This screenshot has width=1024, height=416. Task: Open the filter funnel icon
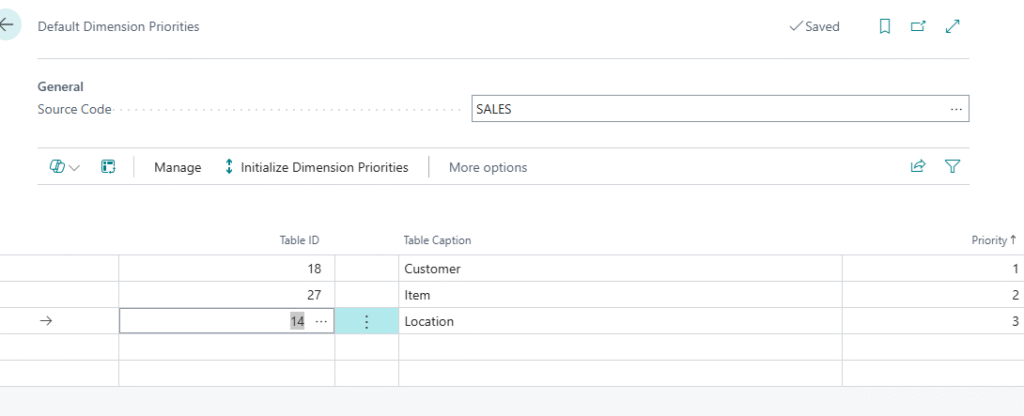pos(952,167)
